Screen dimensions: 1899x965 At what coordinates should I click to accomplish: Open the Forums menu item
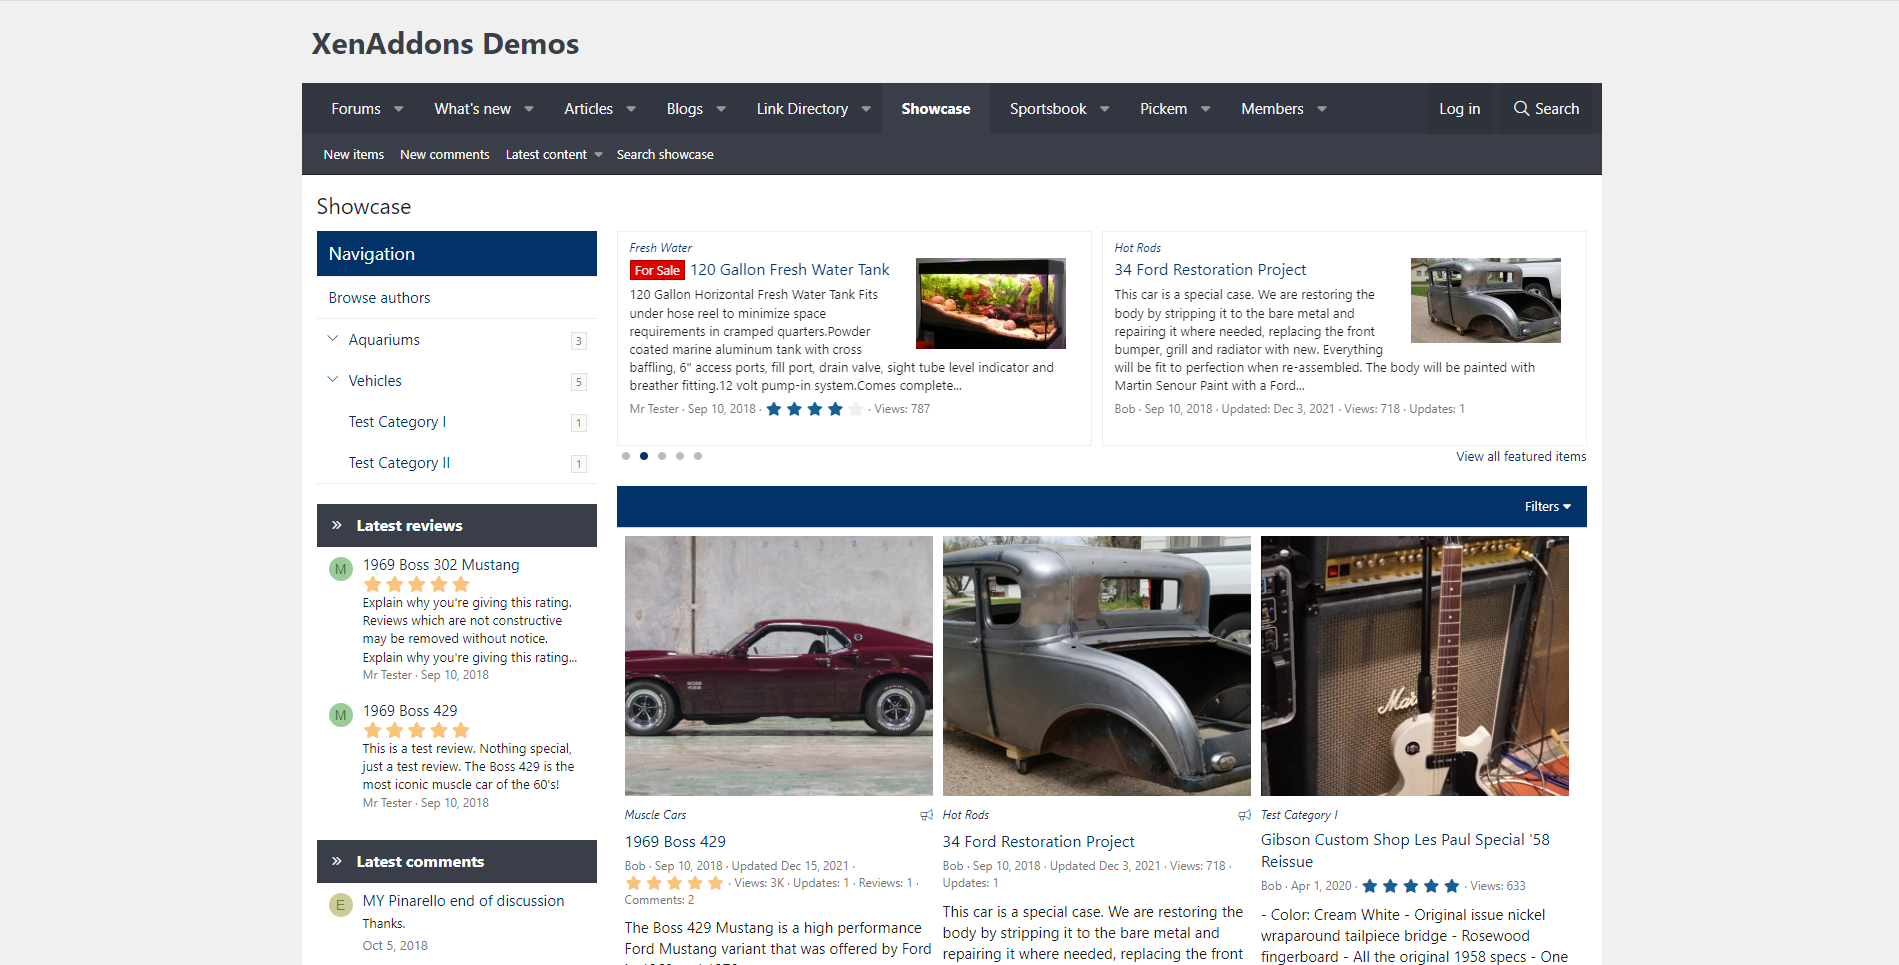pos(356,109)
